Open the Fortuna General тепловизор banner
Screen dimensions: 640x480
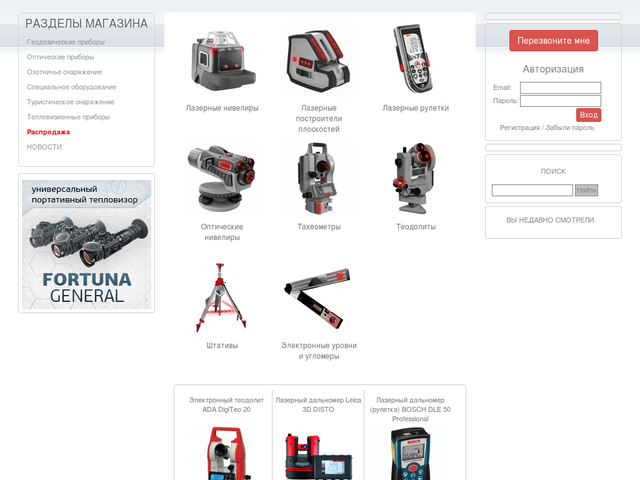87,243
